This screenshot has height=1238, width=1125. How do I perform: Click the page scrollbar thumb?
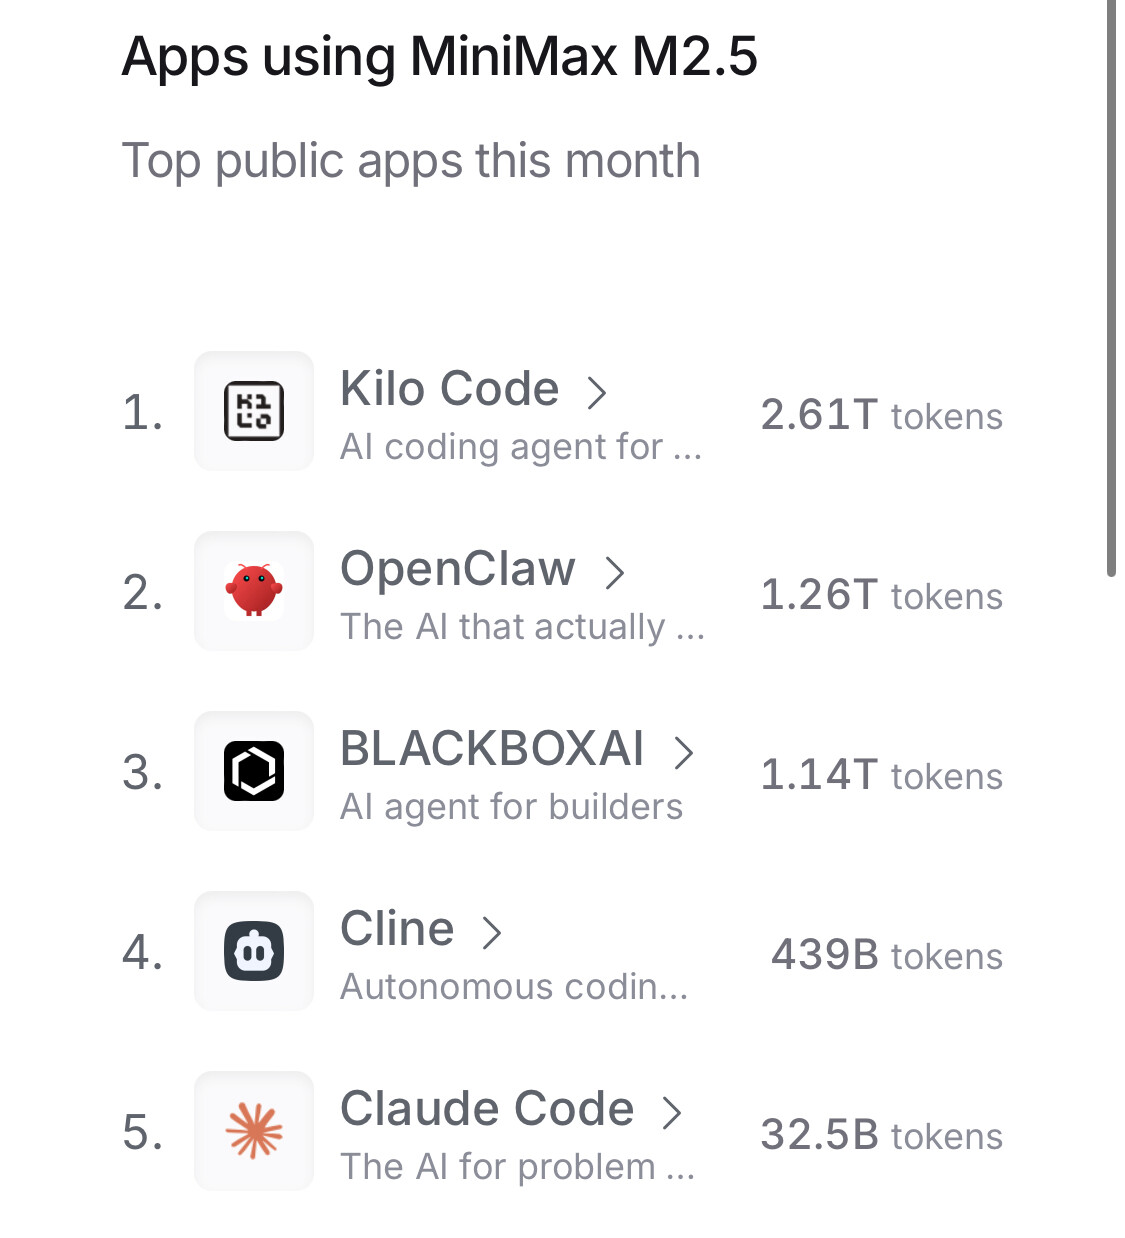1111,288
